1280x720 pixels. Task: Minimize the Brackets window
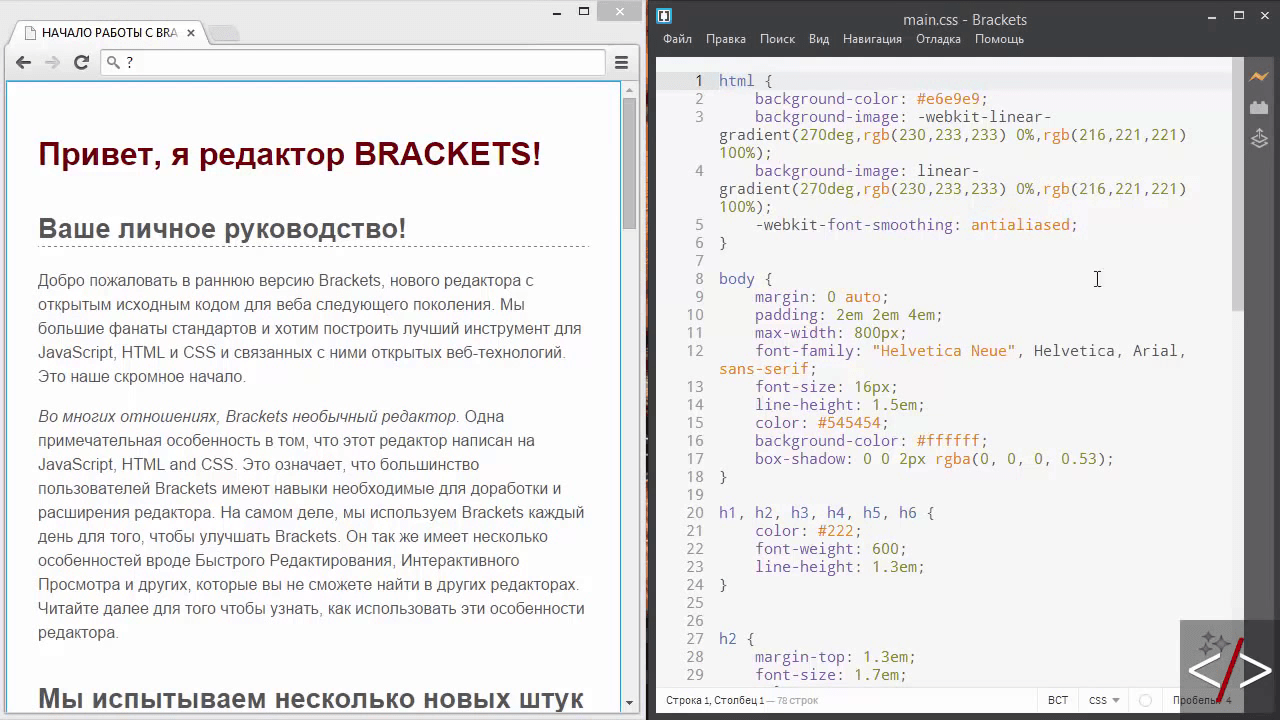pyautogui.click(x=1210, y=15)
